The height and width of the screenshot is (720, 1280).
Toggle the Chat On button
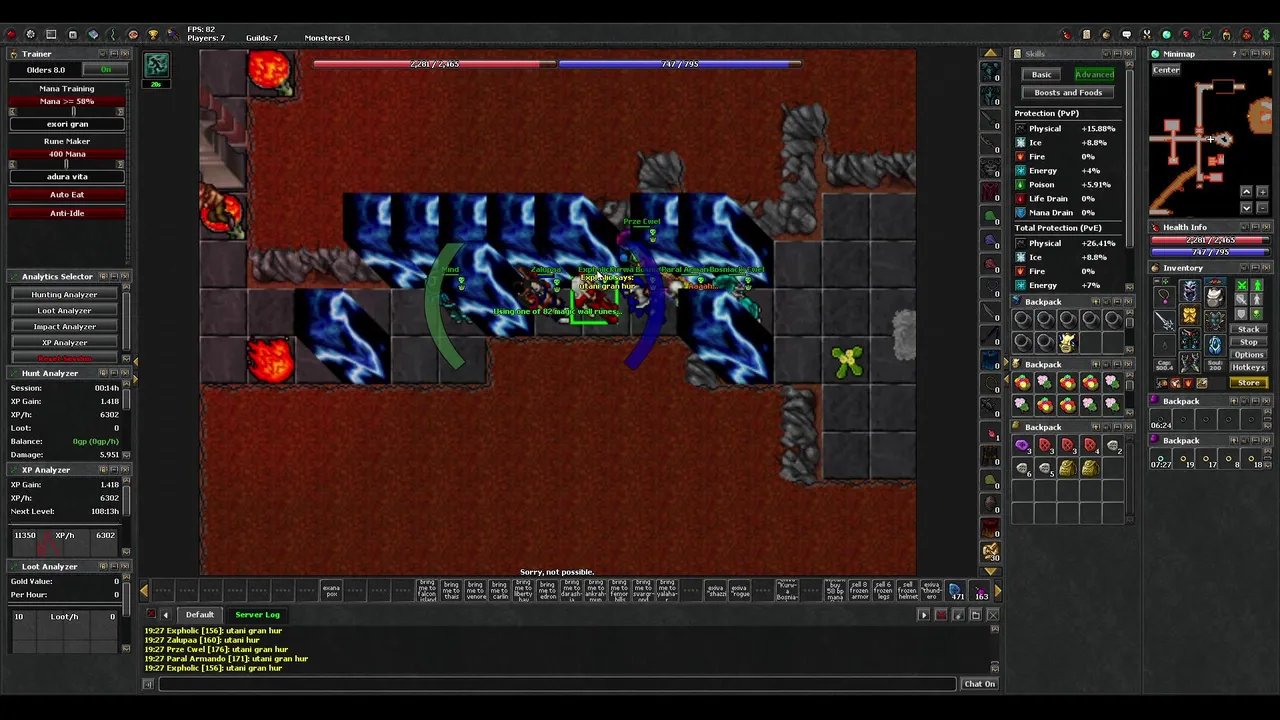pyautogui.click(x=979, y=684)
